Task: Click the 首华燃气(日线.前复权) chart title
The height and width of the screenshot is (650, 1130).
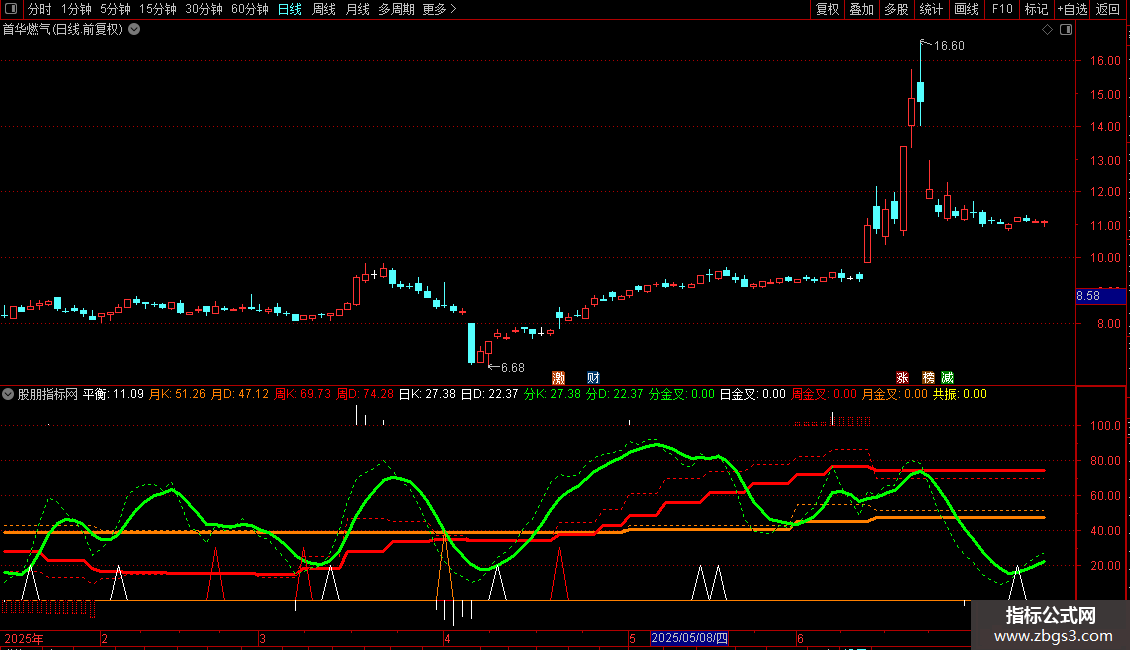Action: click(63, 30)
